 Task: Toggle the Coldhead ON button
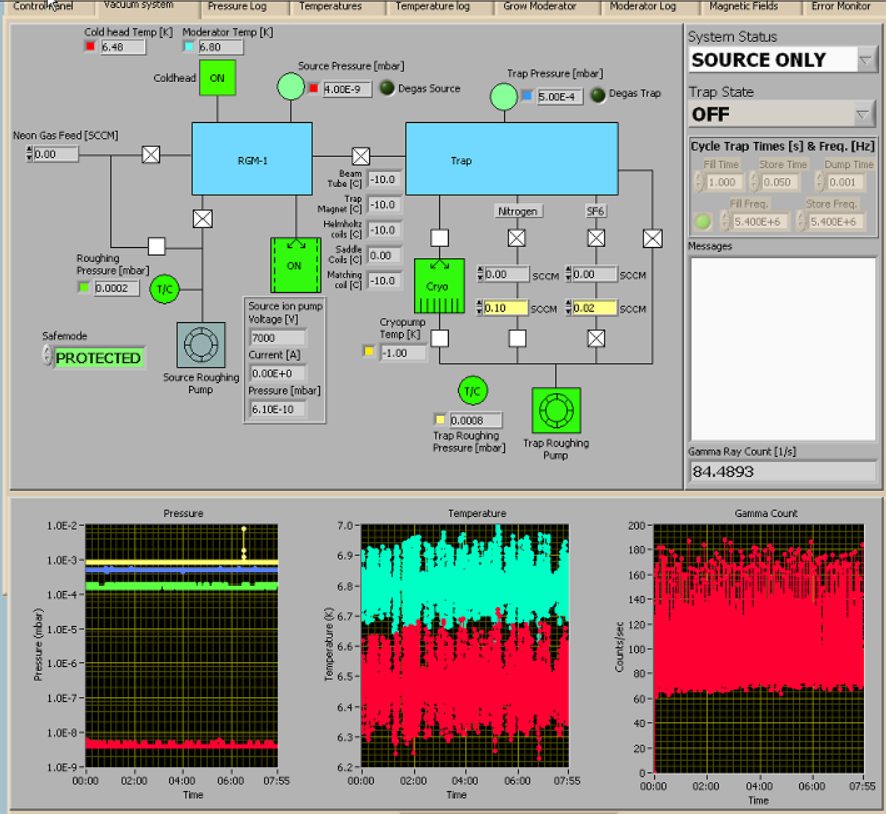coord(217,78)
